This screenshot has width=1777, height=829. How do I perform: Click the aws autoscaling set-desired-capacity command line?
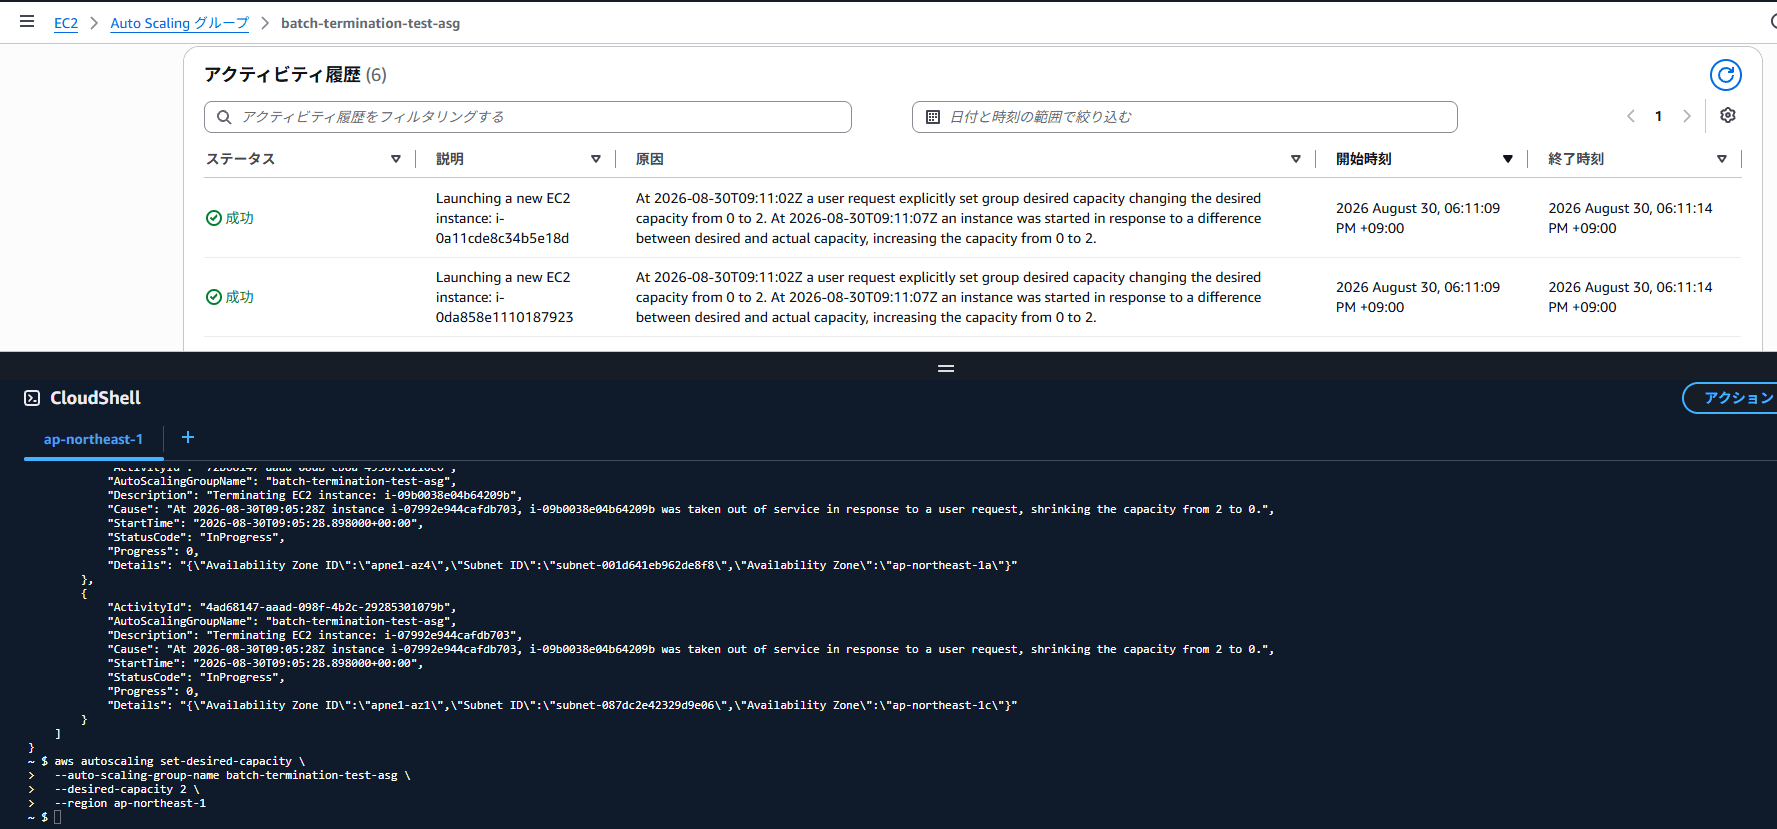coord(179,761)
